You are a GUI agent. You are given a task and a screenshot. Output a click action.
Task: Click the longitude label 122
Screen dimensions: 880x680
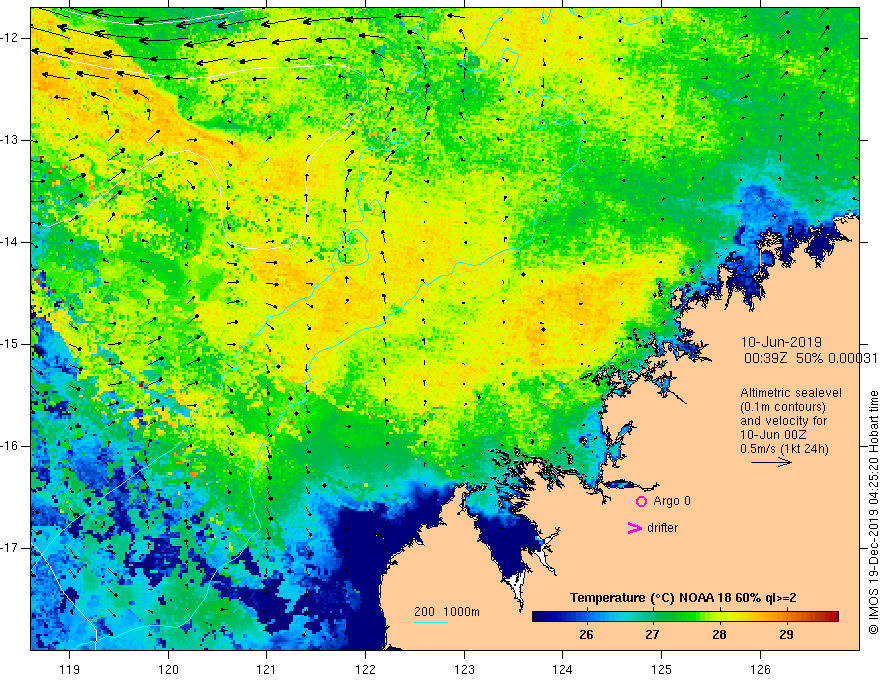coord(365,669)
